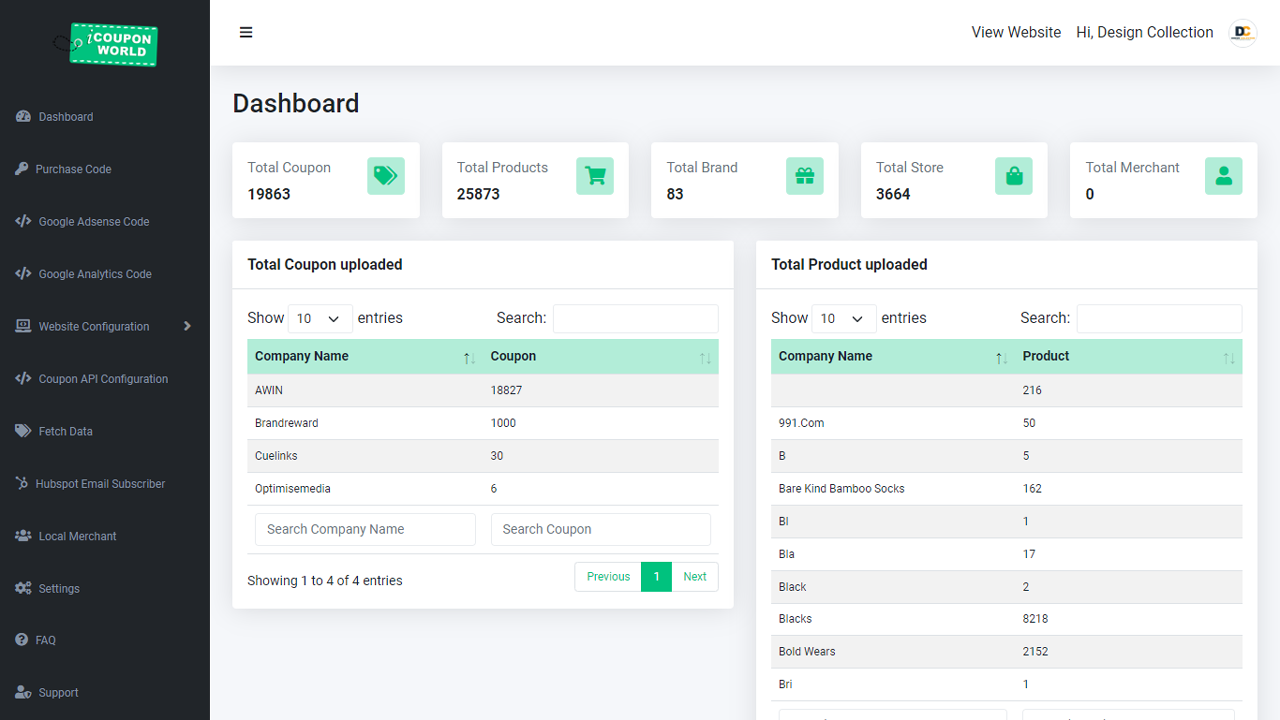Click the Total Store bag icon

tap(1014, 176)
